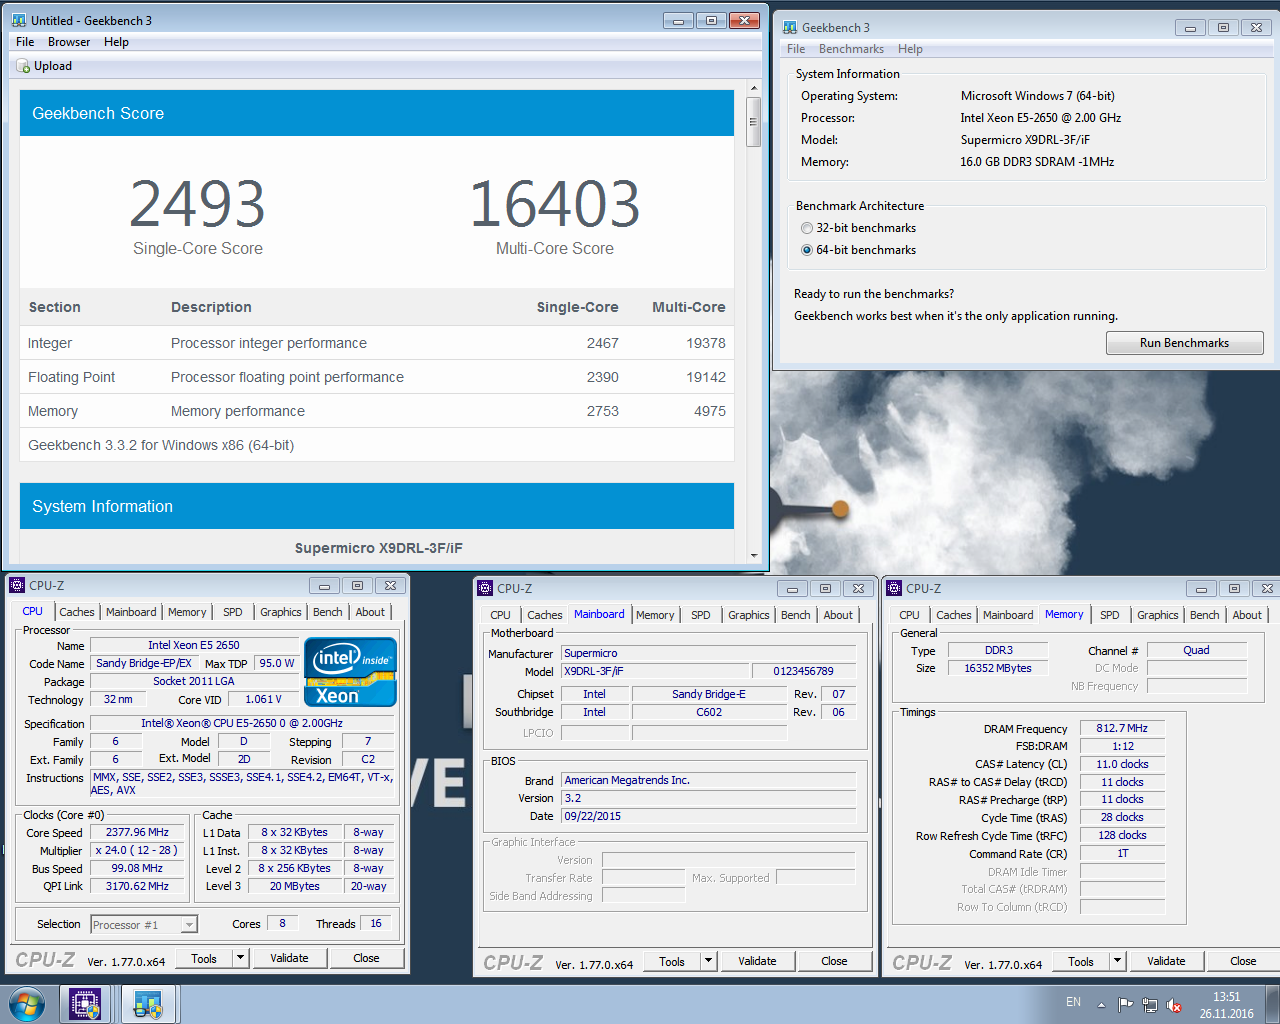Screen dimensions: 1280x1024
Task: Click the network tray icon
Action: (1150, 1005)
